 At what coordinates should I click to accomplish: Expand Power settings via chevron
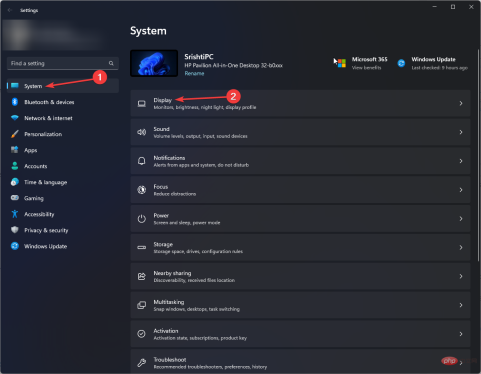(x=461, y=219)
